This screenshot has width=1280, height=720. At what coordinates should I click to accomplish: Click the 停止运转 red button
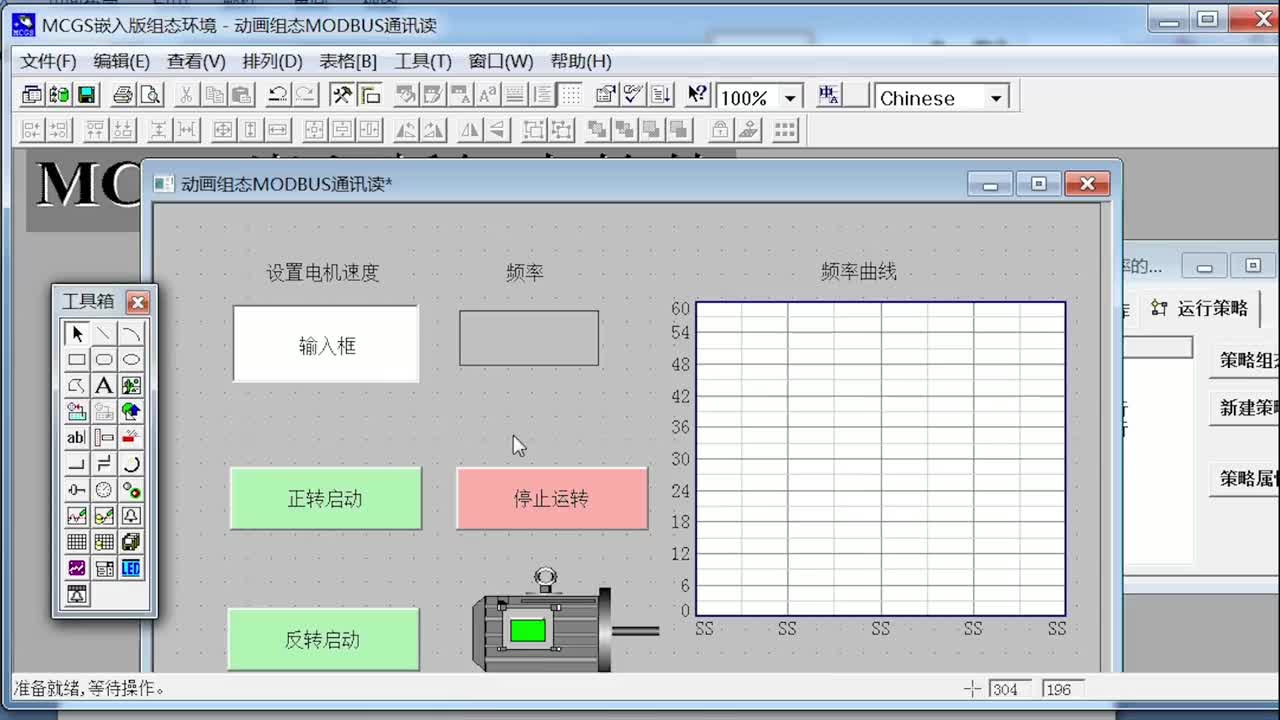click(x=552, y=498)
